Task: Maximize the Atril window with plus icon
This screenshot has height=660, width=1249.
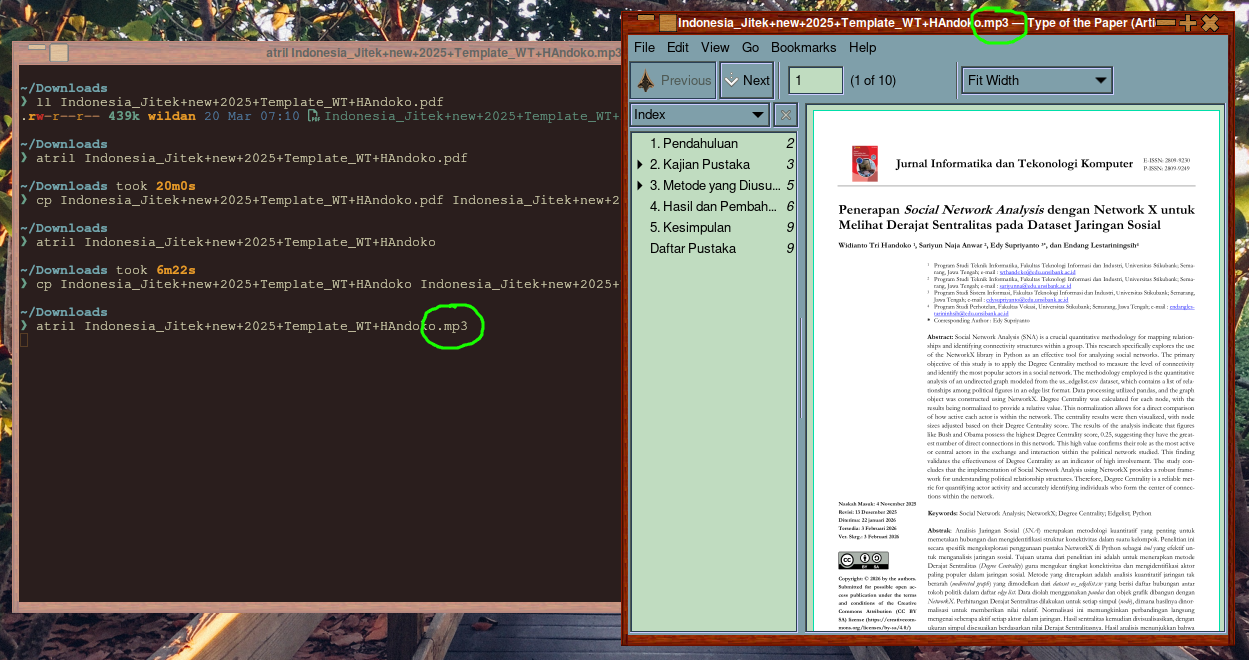Action: coord(1187,23)
